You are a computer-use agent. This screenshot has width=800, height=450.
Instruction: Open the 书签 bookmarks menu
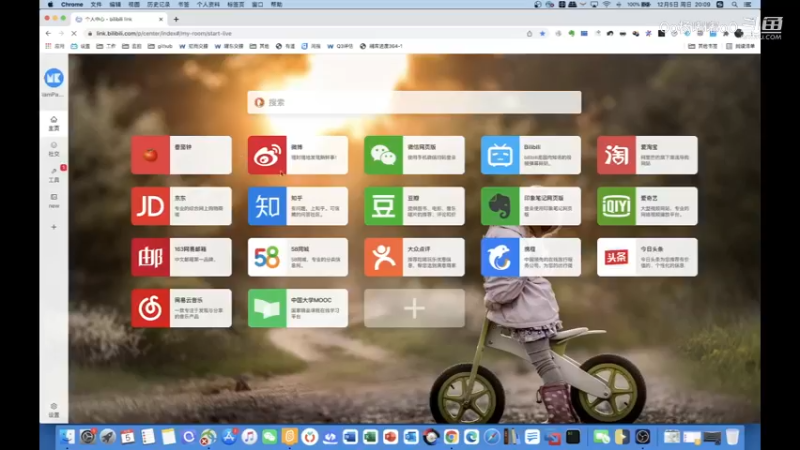[184, 4]
